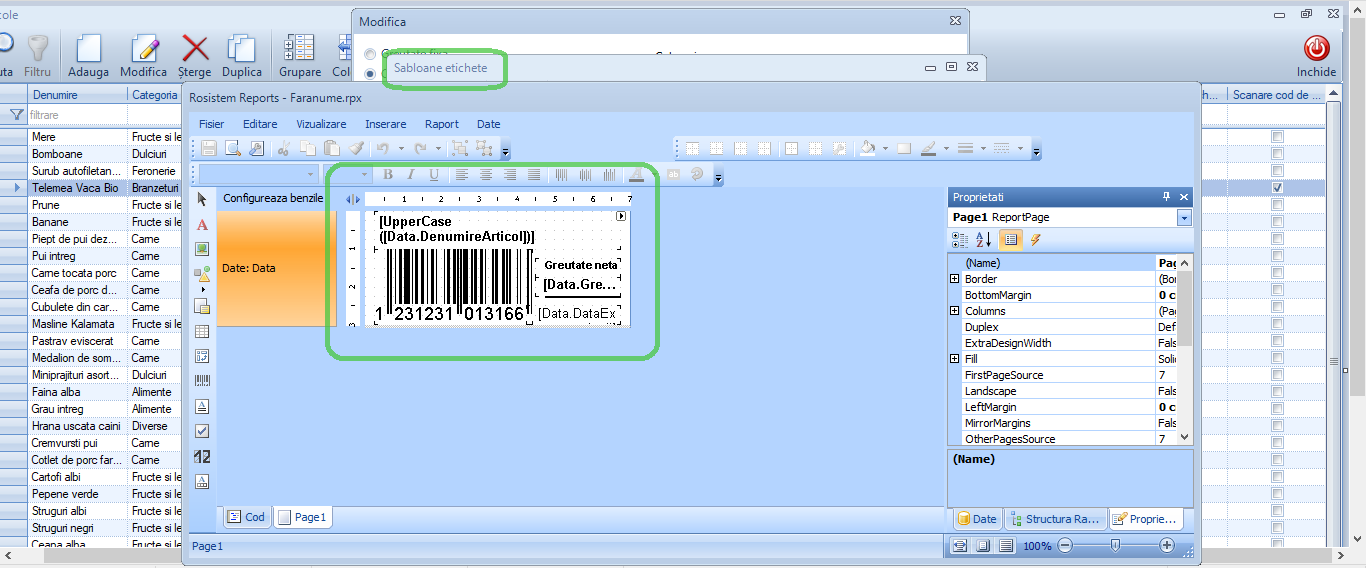Save the report with the floppy disk icon
The image size is (1372, 568).
click(209, 148)
